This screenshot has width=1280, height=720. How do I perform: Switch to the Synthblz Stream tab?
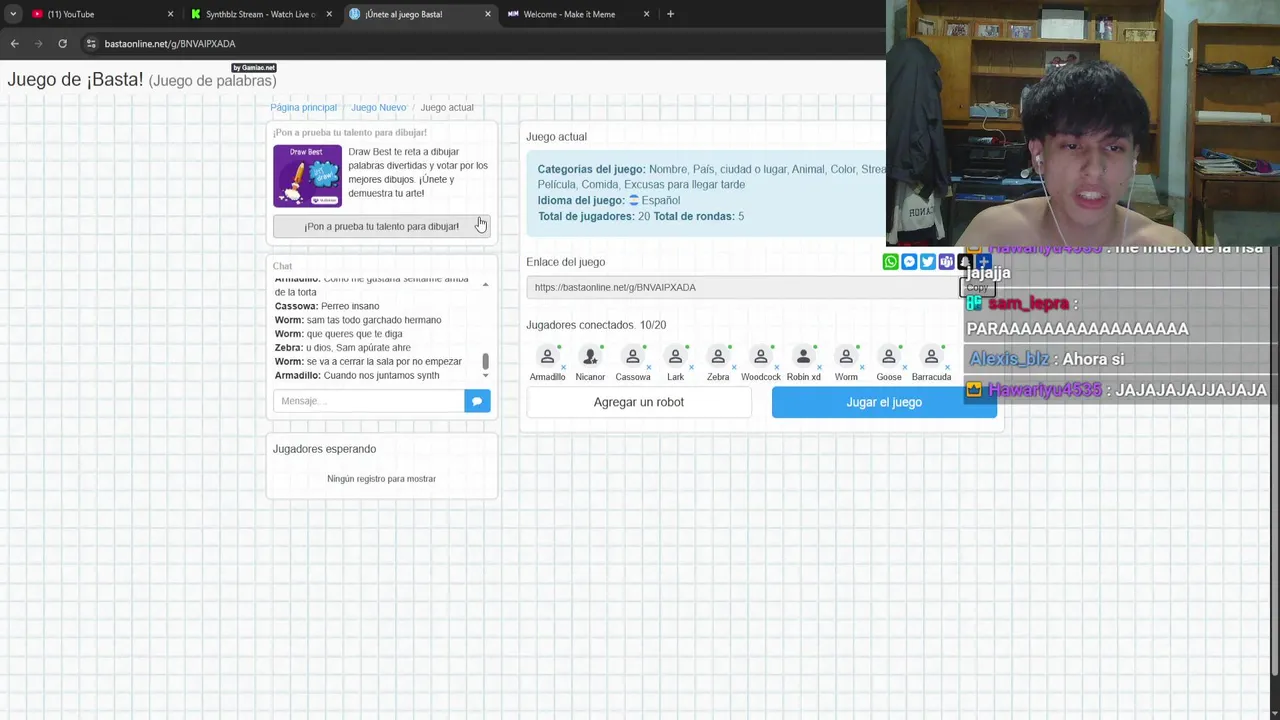pos(260,14)
